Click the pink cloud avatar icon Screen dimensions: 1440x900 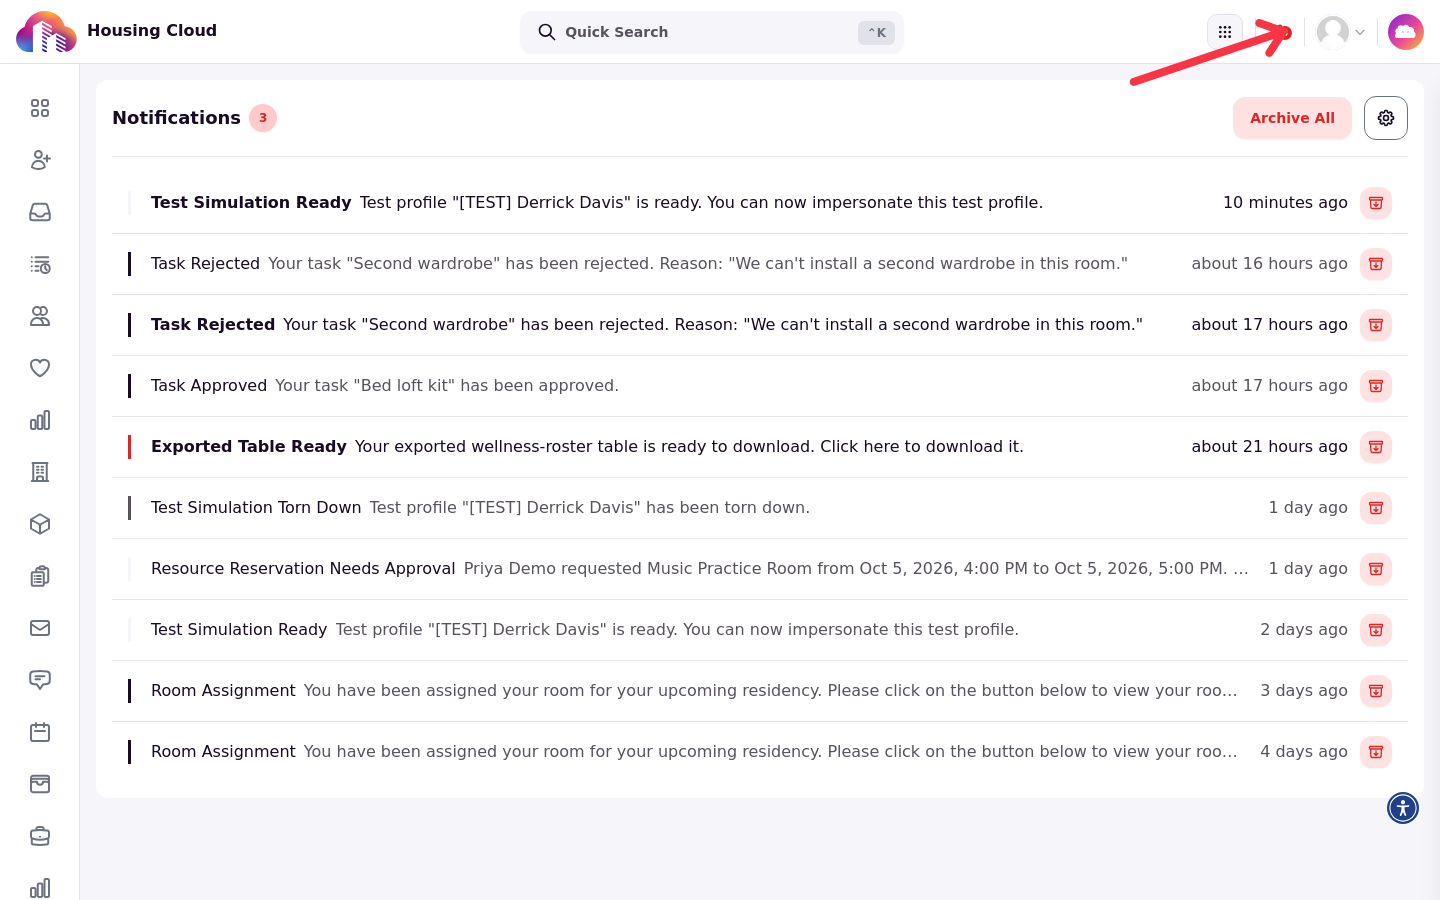[x=1406, y=32]
